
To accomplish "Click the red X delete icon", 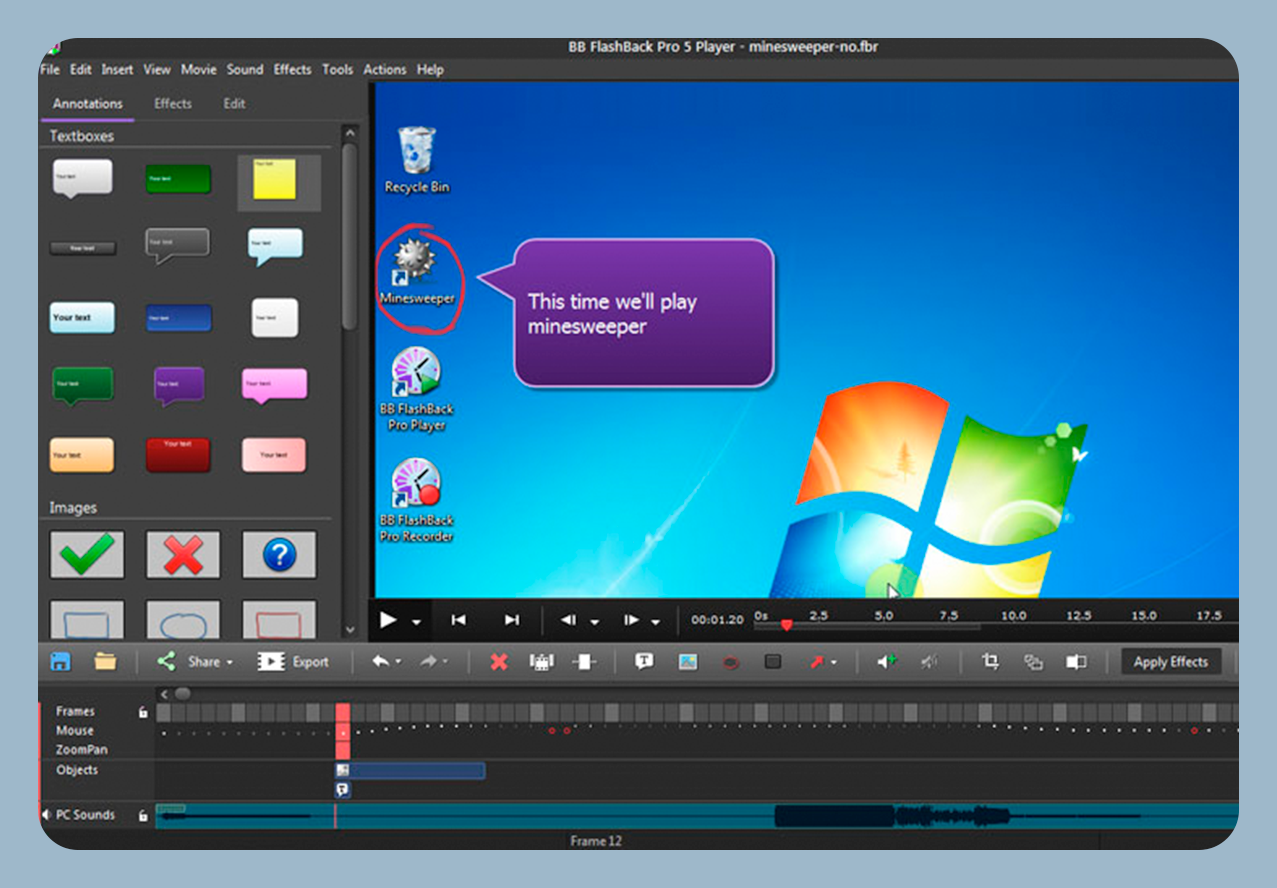I will click(499, 662).
